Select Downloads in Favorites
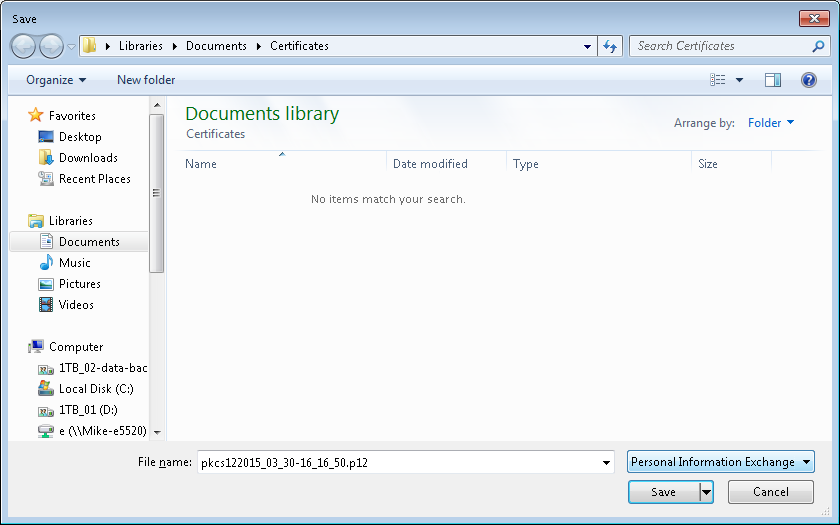840x525 pixels. click(88, 158)
